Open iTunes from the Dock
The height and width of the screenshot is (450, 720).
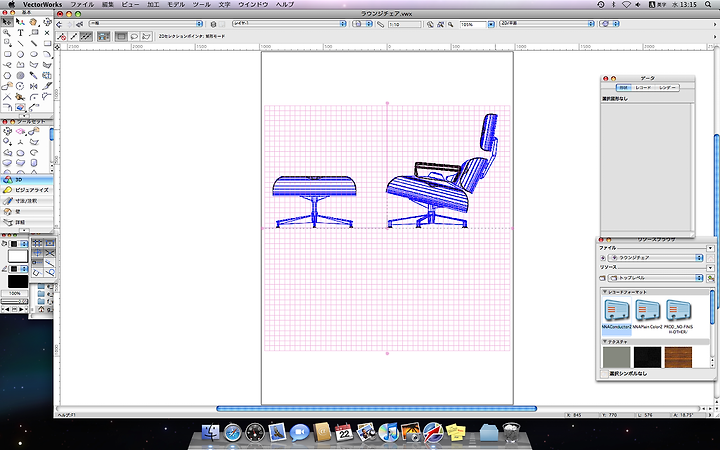point(388,433)
